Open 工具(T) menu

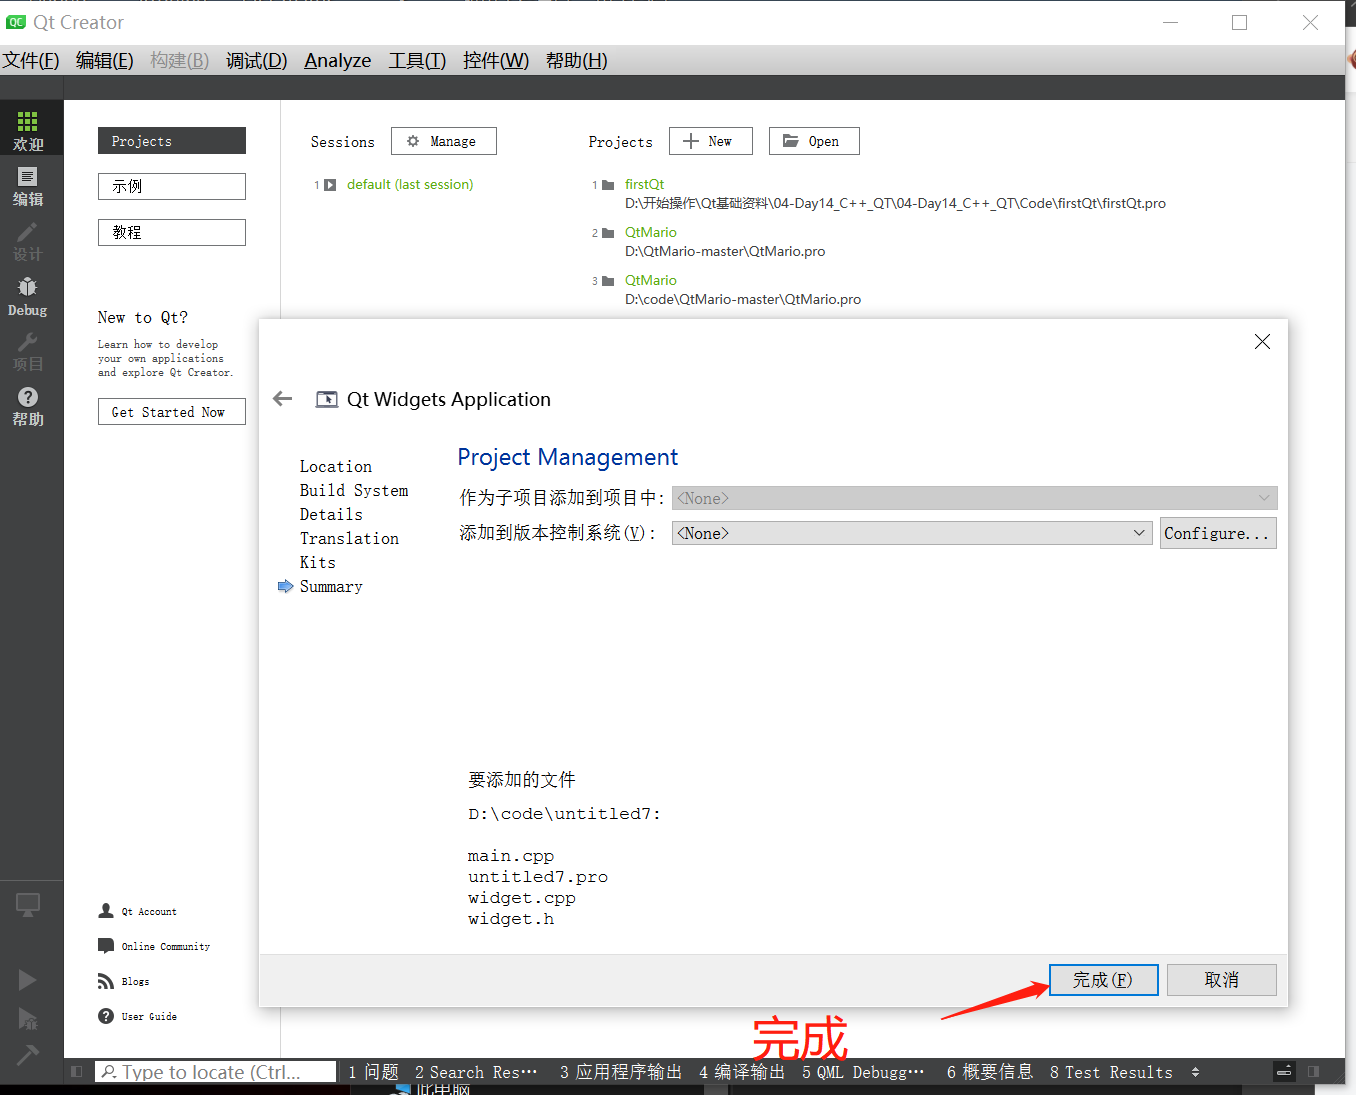[x=417, y=60]
